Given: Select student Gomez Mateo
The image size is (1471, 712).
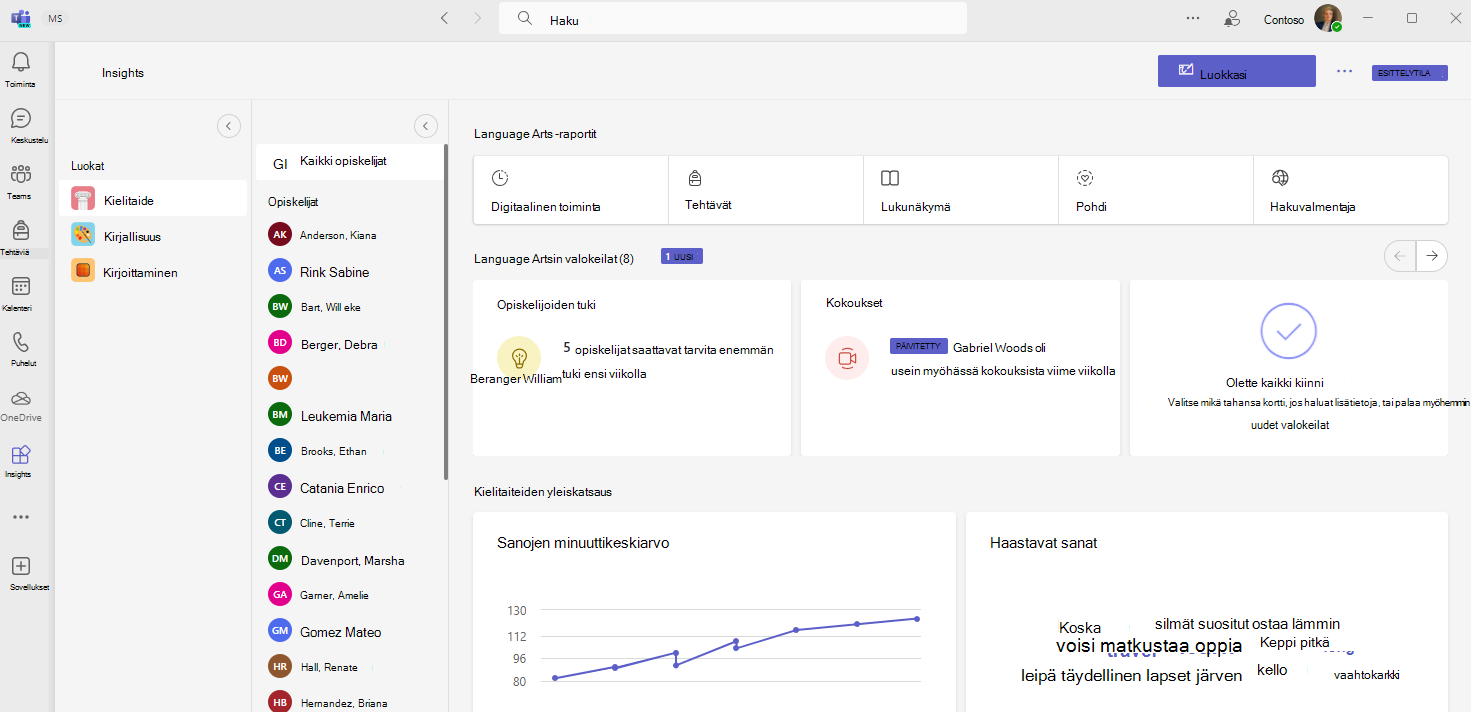Looking at the screenshot, I should tap(350, 631).
